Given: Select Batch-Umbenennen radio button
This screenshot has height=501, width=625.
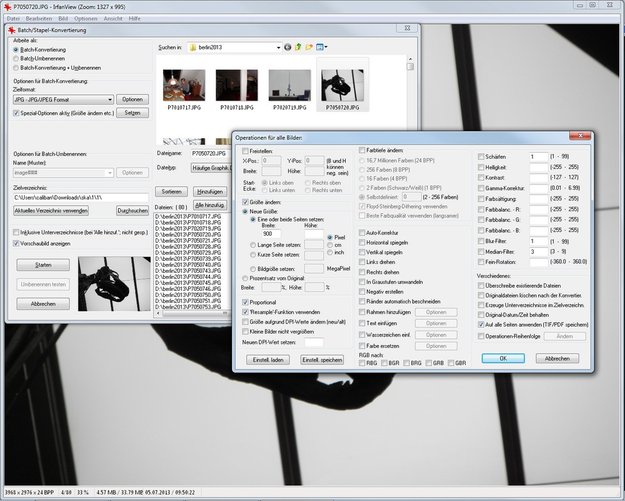Looking at the screenshot, I should [x=16, y=59].
